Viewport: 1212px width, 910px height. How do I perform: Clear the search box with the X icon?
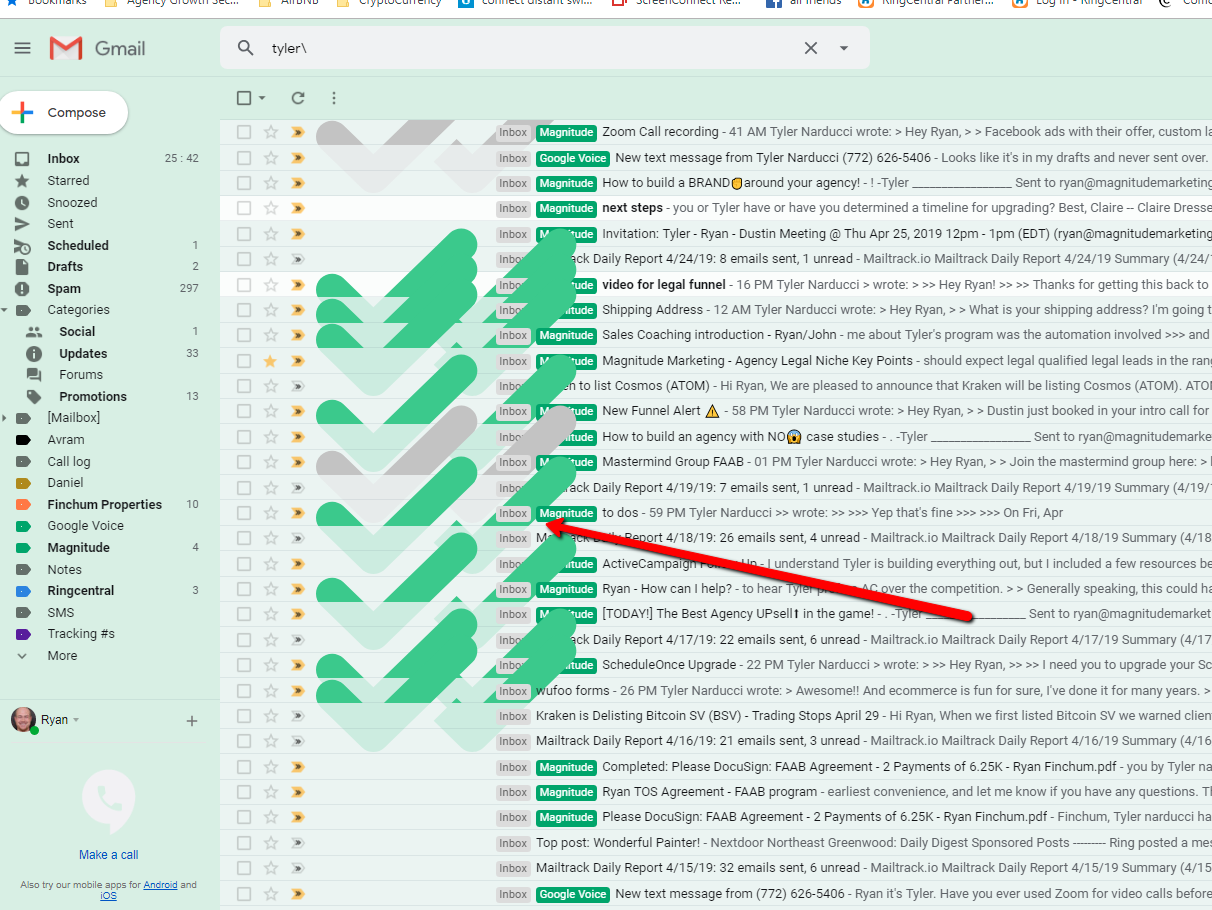tap(811, 48)
